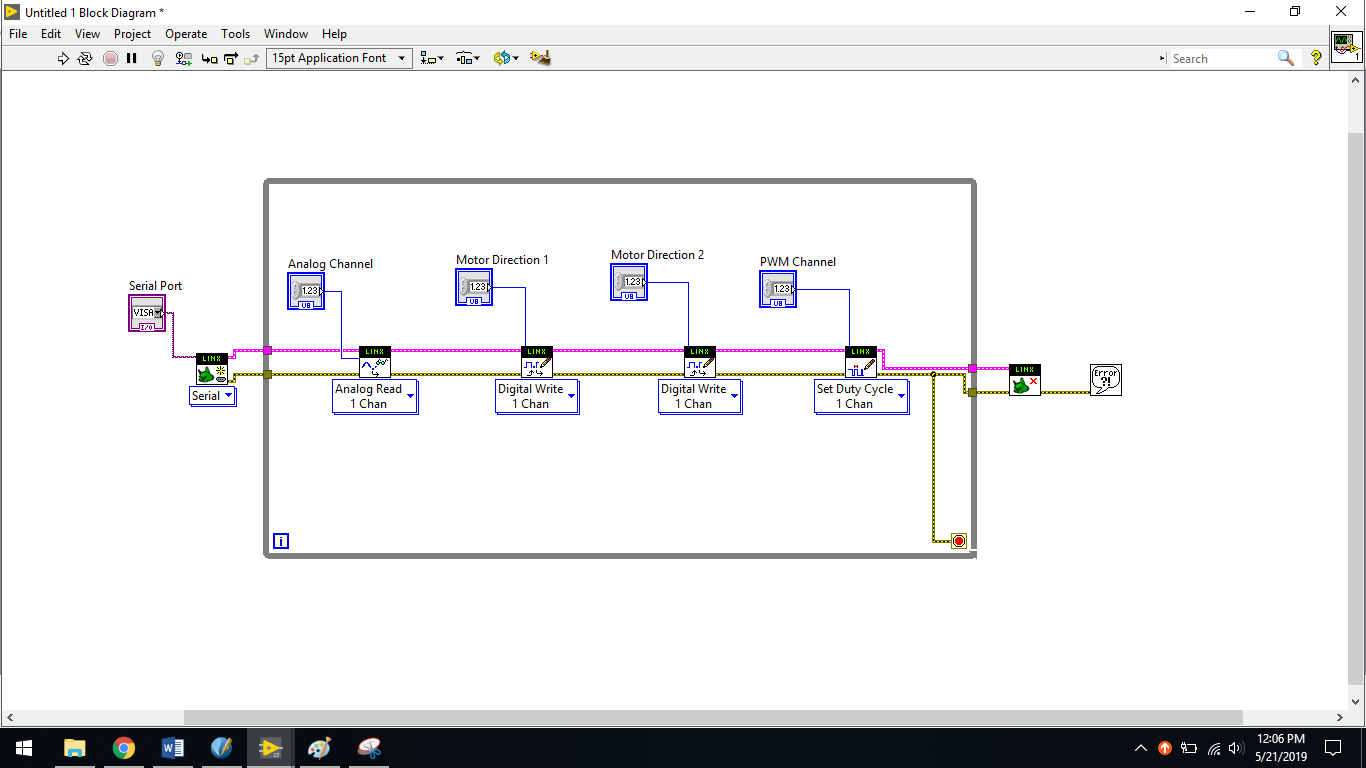Open the Paint app from taskbar
This screenshot has width=1366, height=768.
coord(319,748)
